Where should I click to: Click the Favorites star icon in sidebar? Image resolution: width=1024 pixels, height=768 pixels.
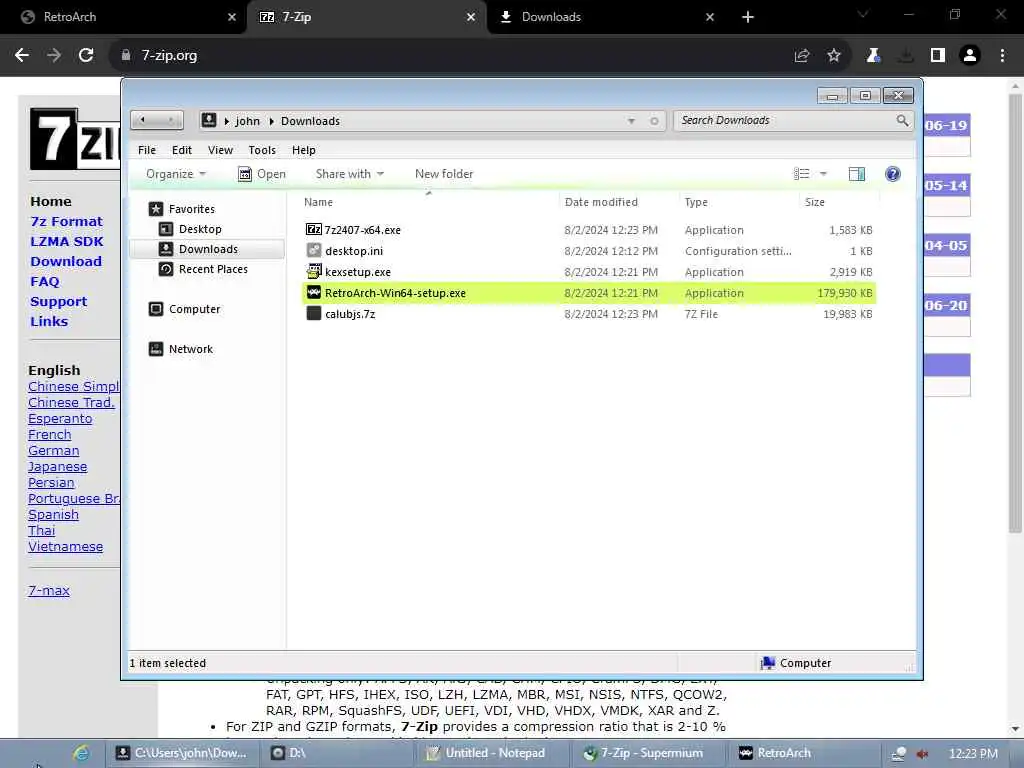[x=155, y=209]
